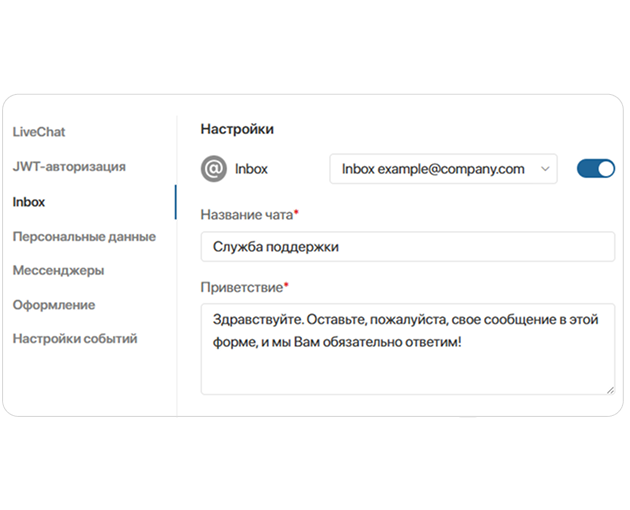Viewport: 630px width, 510px height.
Task: Open the Мессенджеры section
Action: (x=59, y=270)
